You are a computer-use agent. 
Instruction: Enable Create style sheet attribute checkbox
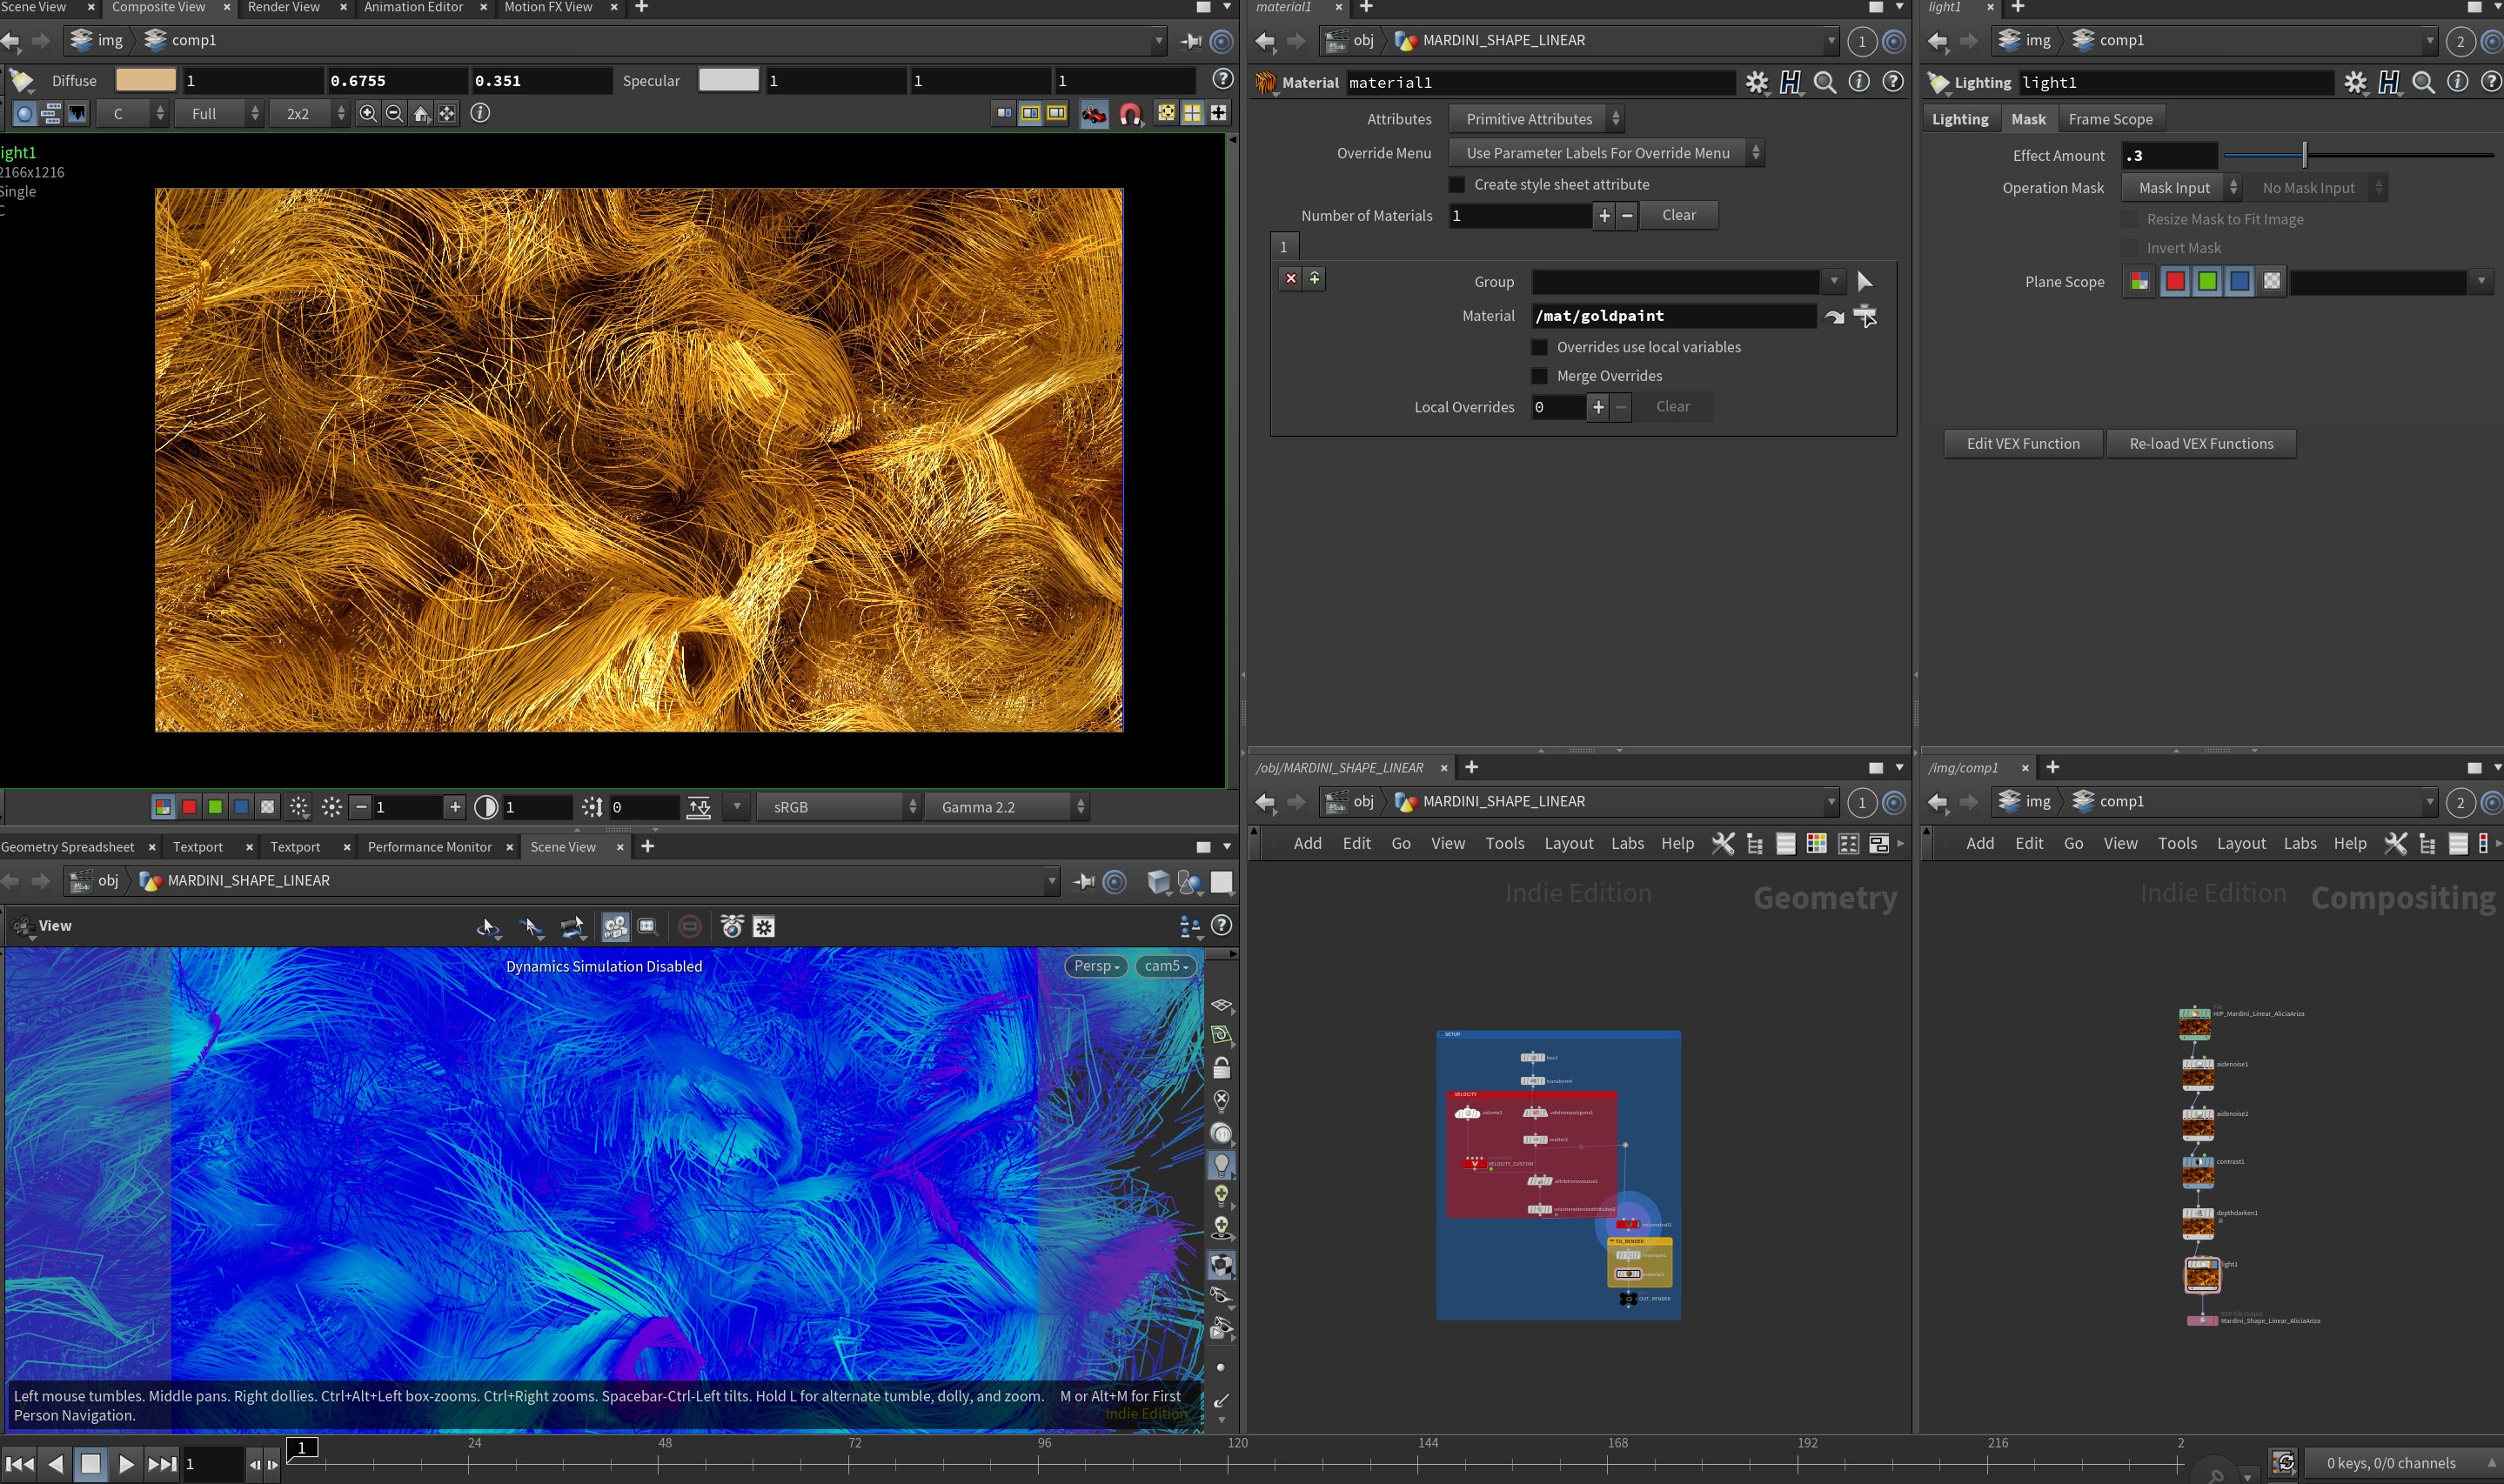point(1457,184)
